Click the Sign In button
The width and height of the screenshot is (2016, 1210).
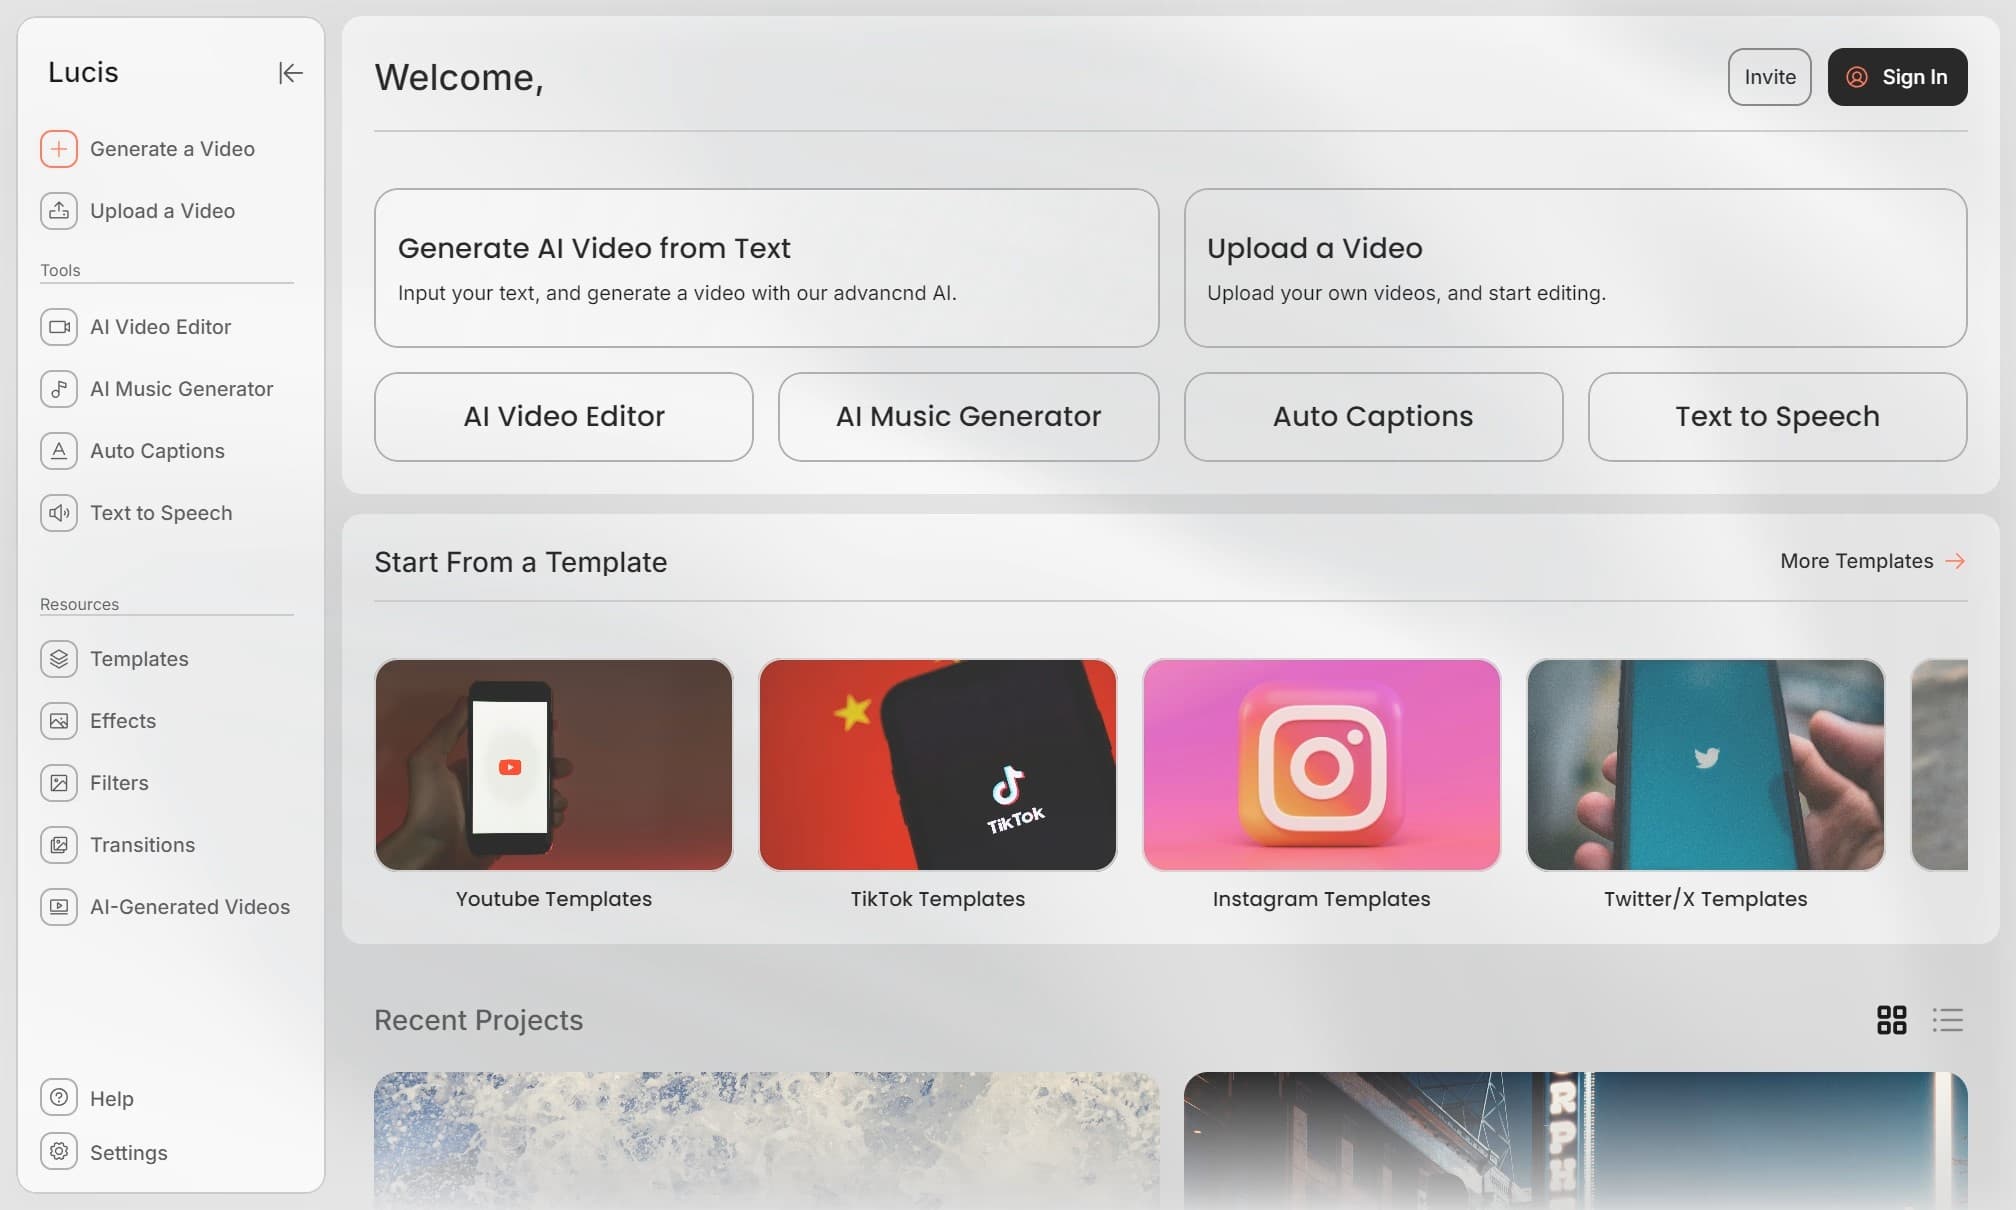(x=1898, y=76)
